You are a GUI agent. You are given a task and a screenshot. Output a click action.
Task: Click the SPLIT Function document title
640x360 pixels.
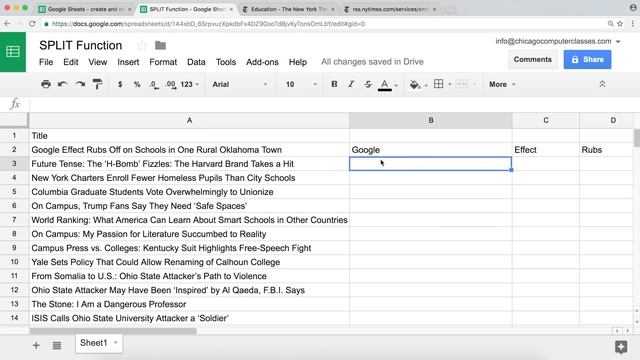[x=81, y=45]
